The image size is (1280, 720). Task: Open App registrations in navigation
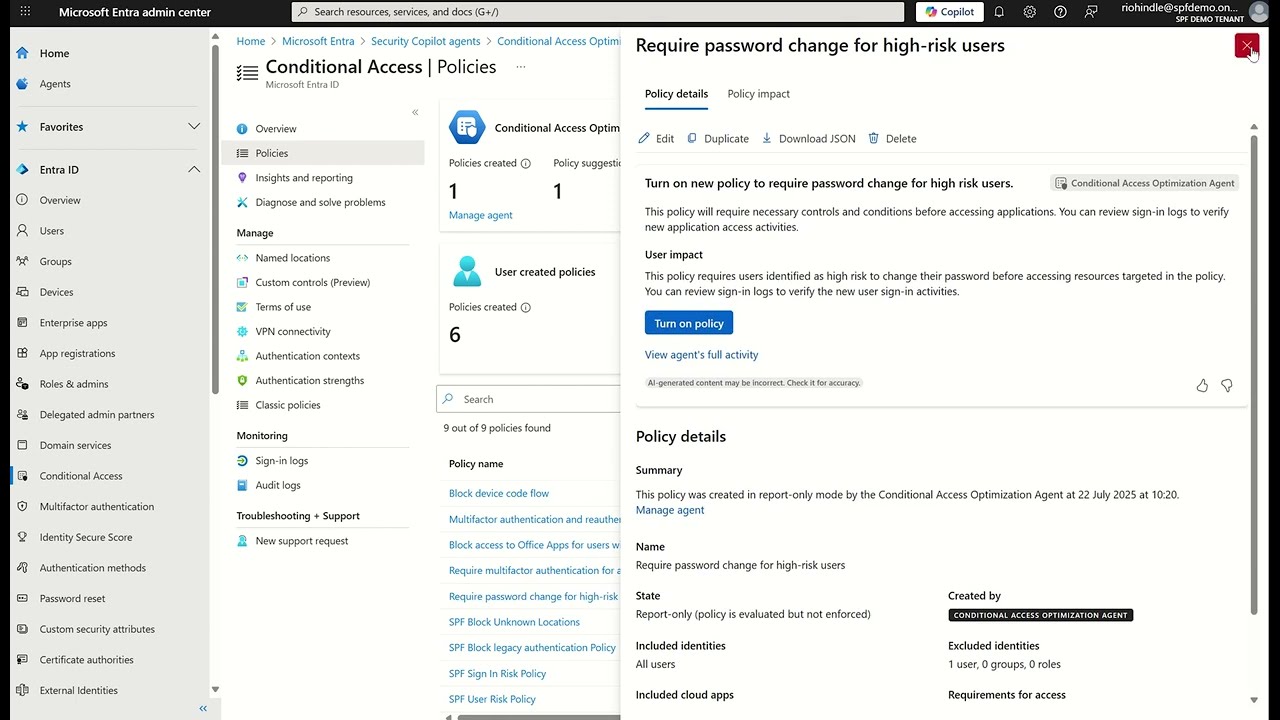click(x=77, y=354)
